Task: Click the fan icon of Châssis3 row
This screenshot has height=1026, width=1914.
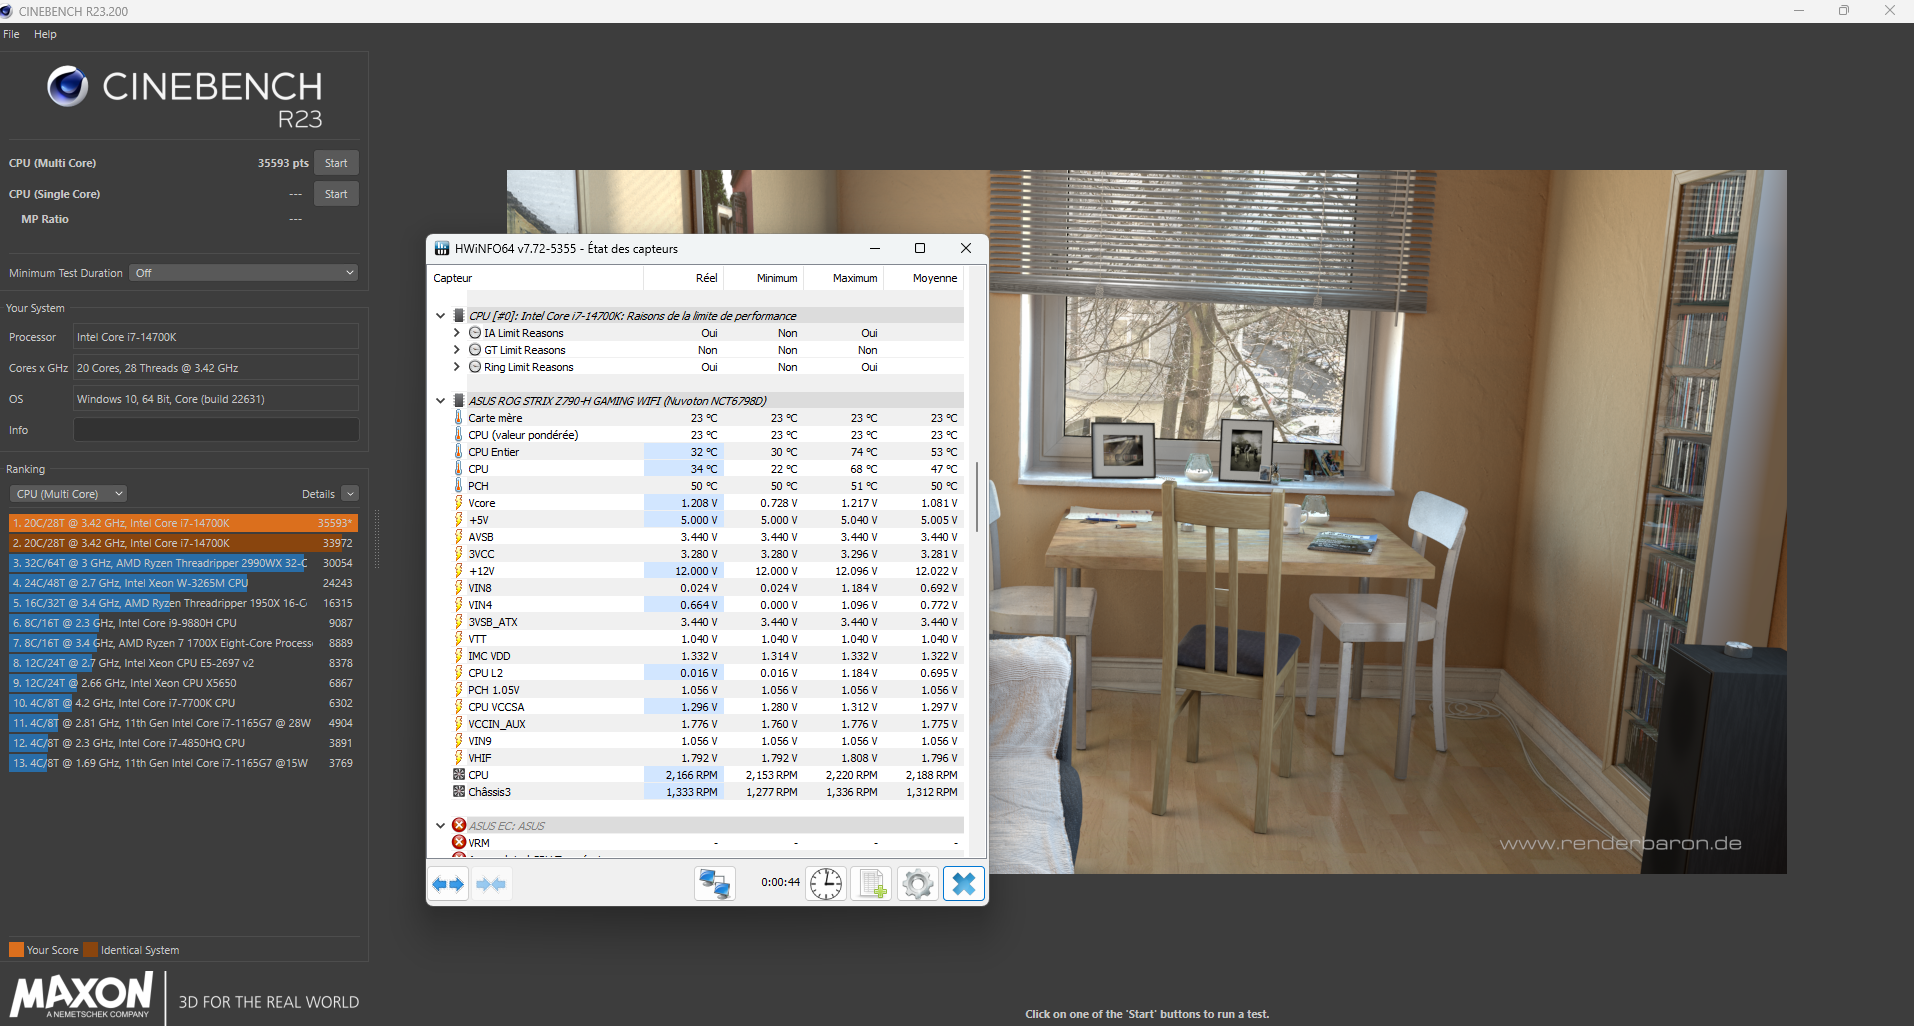Action: tap(459, 792)
